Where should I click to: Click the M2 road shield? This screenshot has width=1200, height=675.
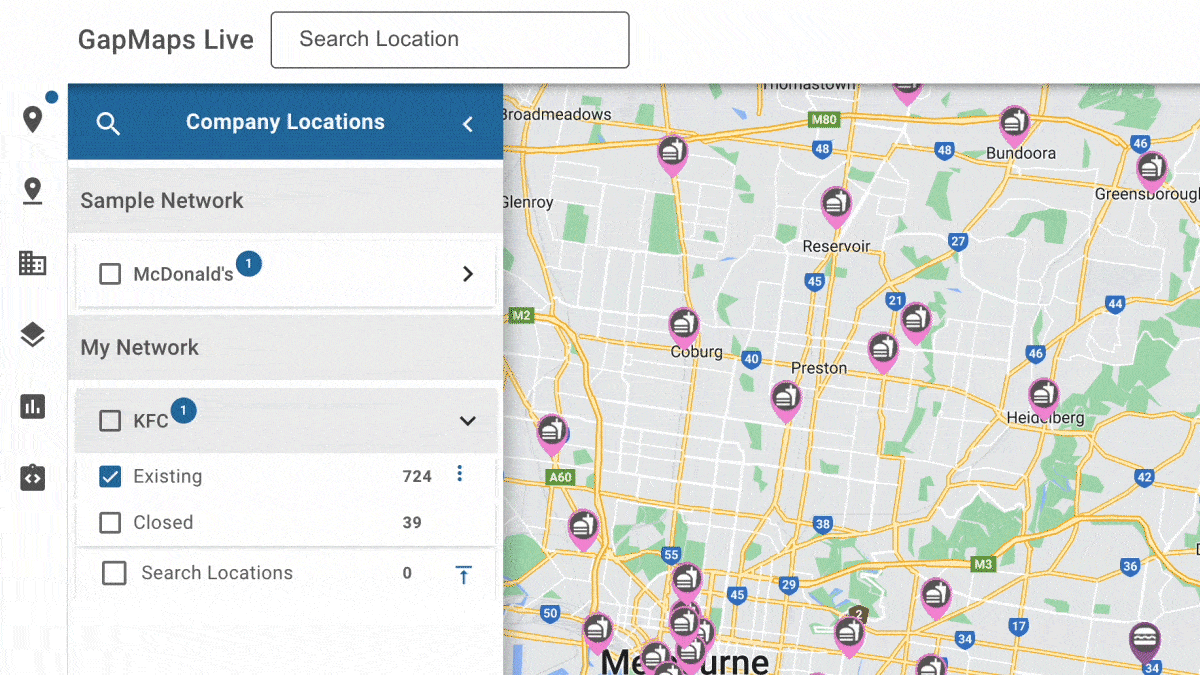[x=521, y=315]
